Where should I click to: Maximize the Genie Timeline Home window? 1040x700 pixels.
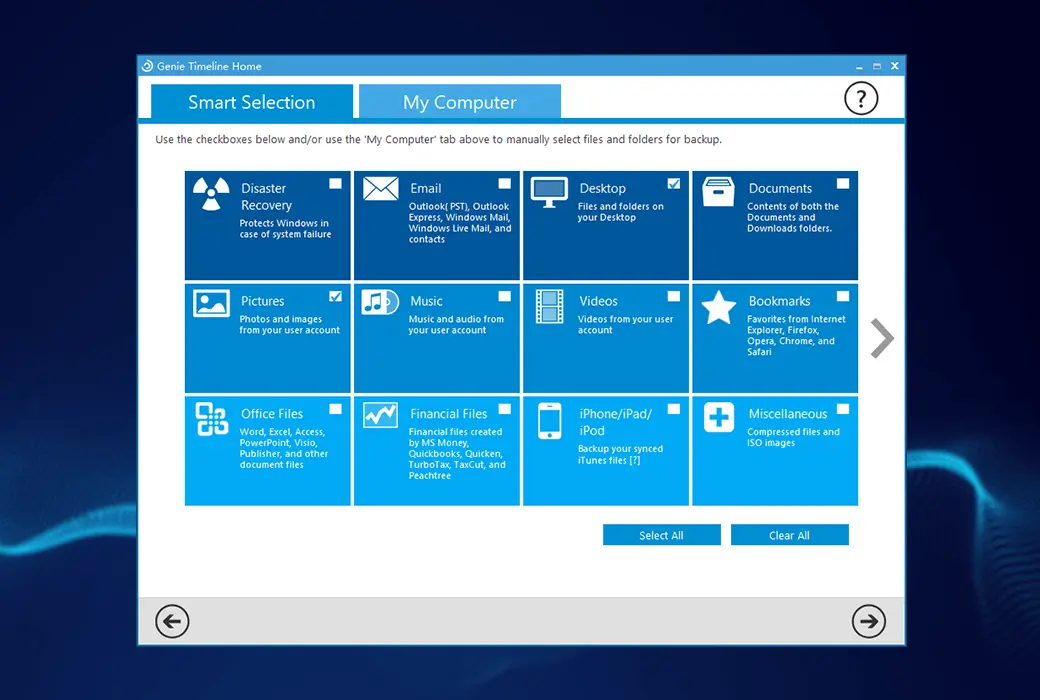pos(877,66)
